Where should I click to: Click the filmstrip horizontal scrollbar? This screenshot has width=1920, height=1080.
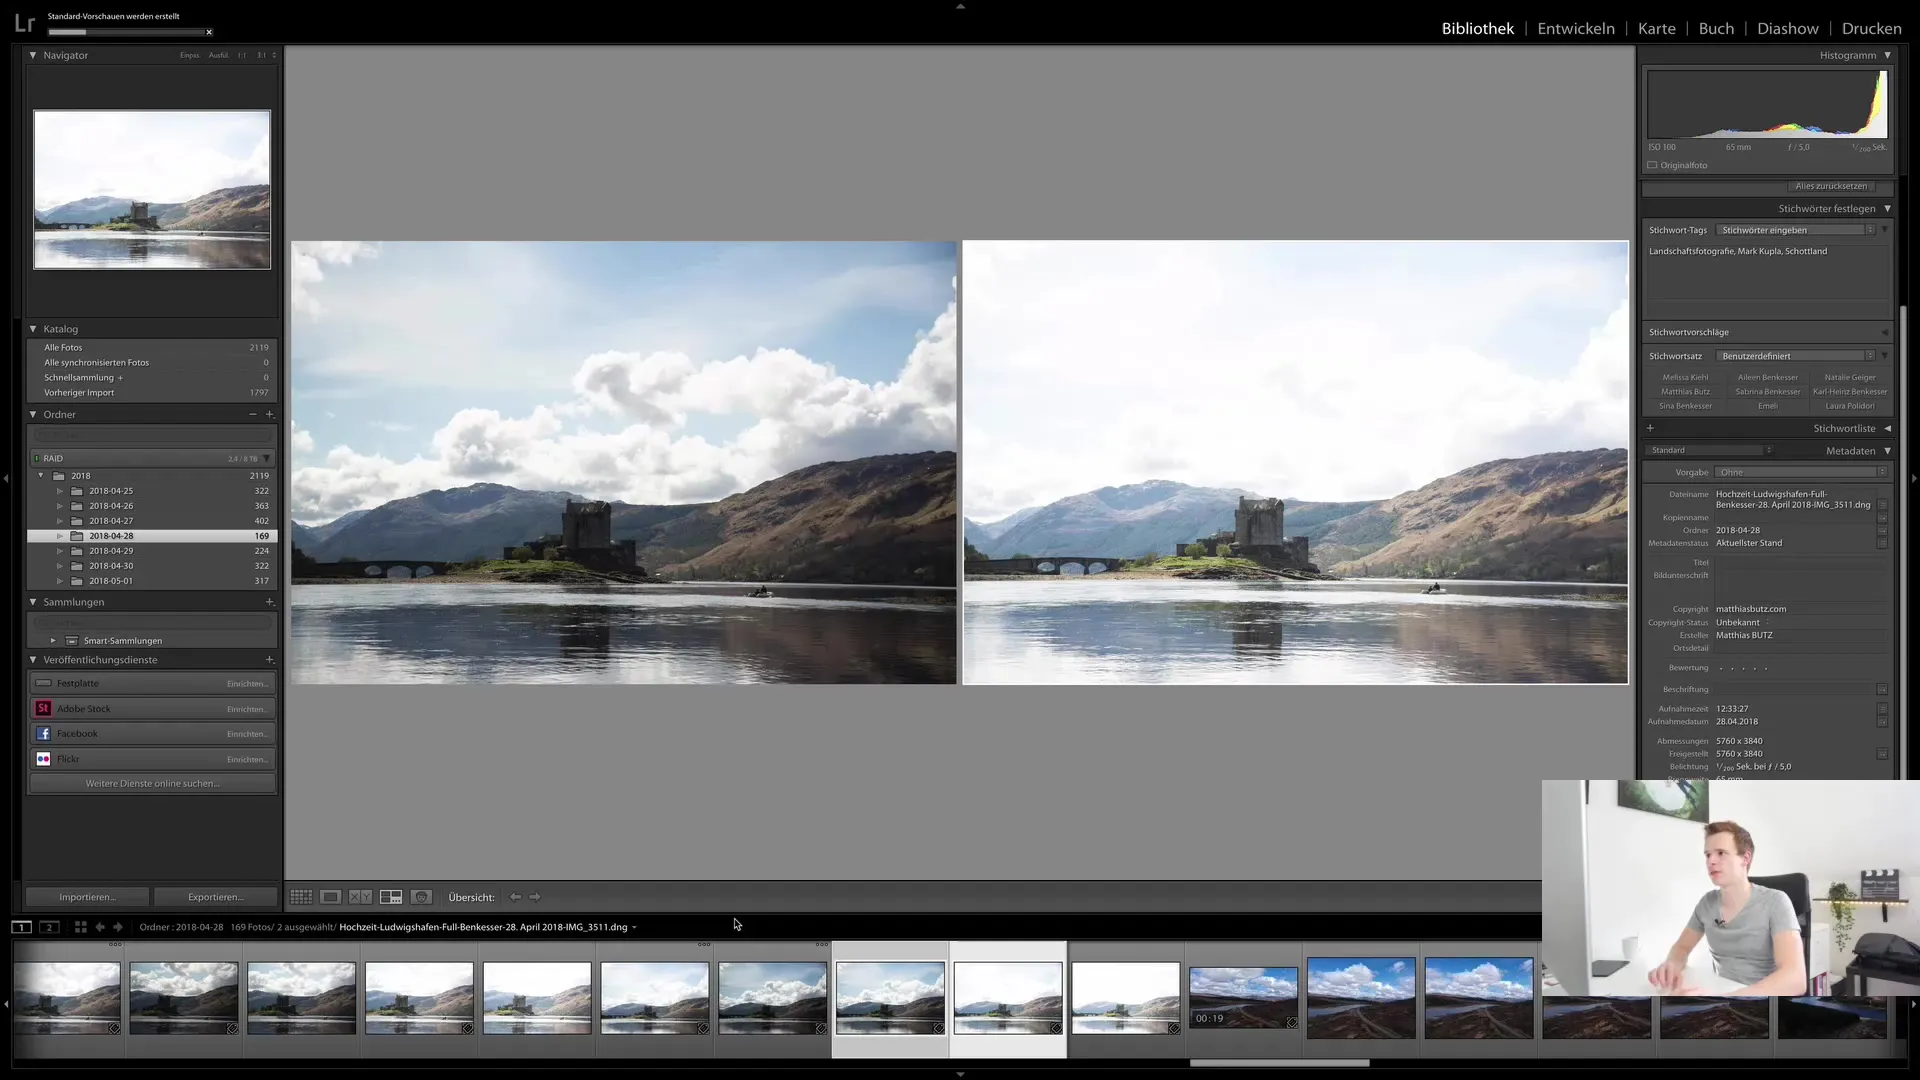pos(1279,1063)
